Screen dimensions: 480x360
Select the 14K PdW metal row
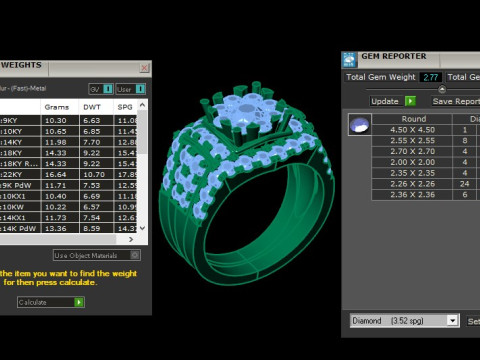coord(69,229)
